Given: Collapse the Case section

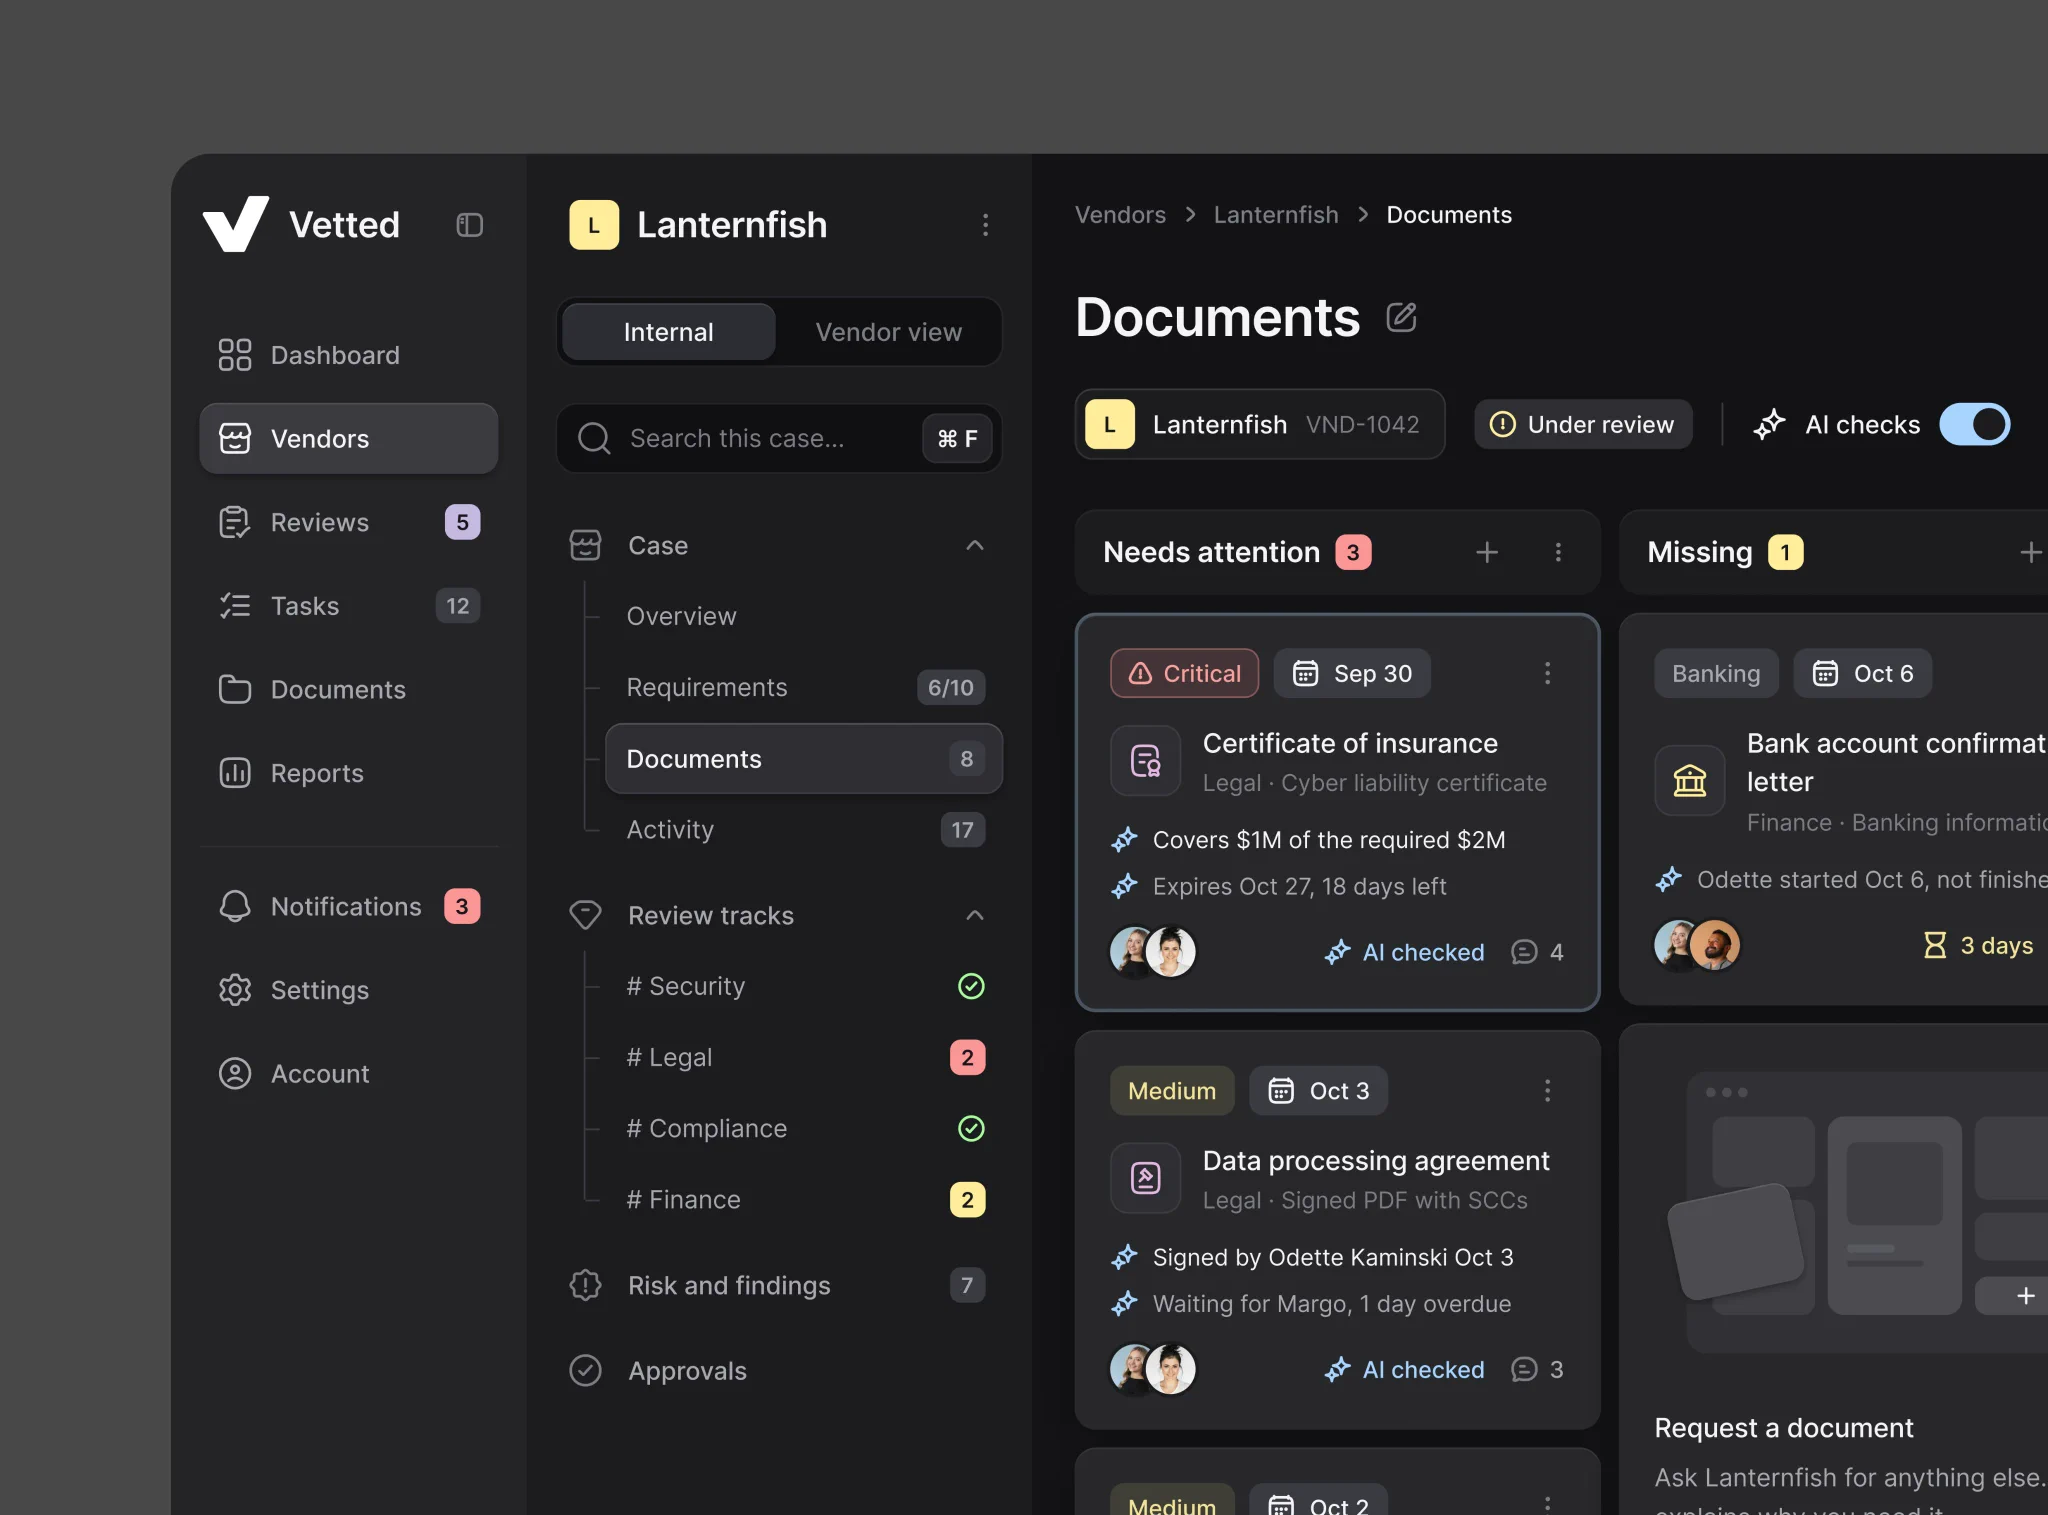Looking at the screenshot, I should click(975, 545).
